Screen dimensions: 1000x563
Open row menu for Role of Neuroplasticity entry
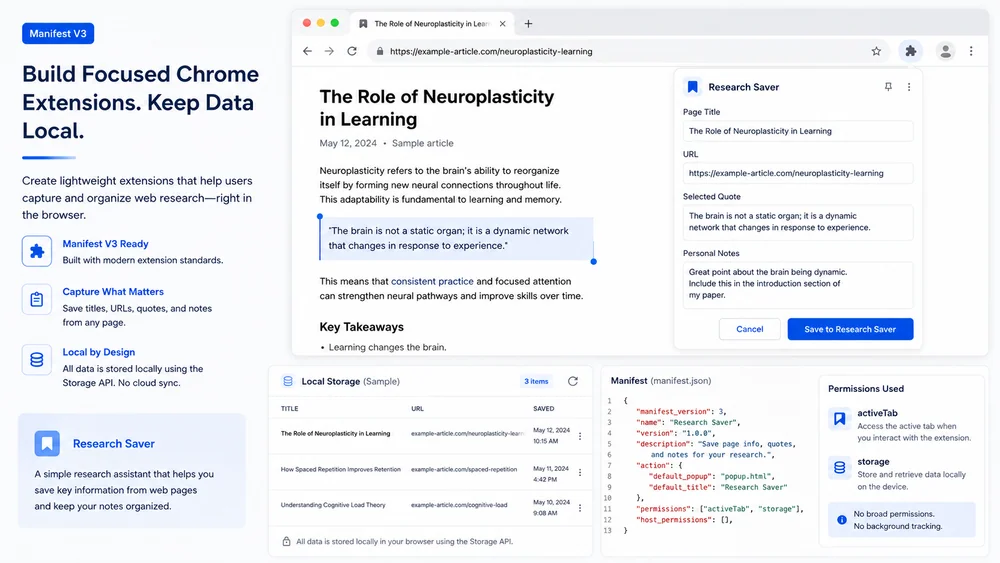tap(580, 436)
